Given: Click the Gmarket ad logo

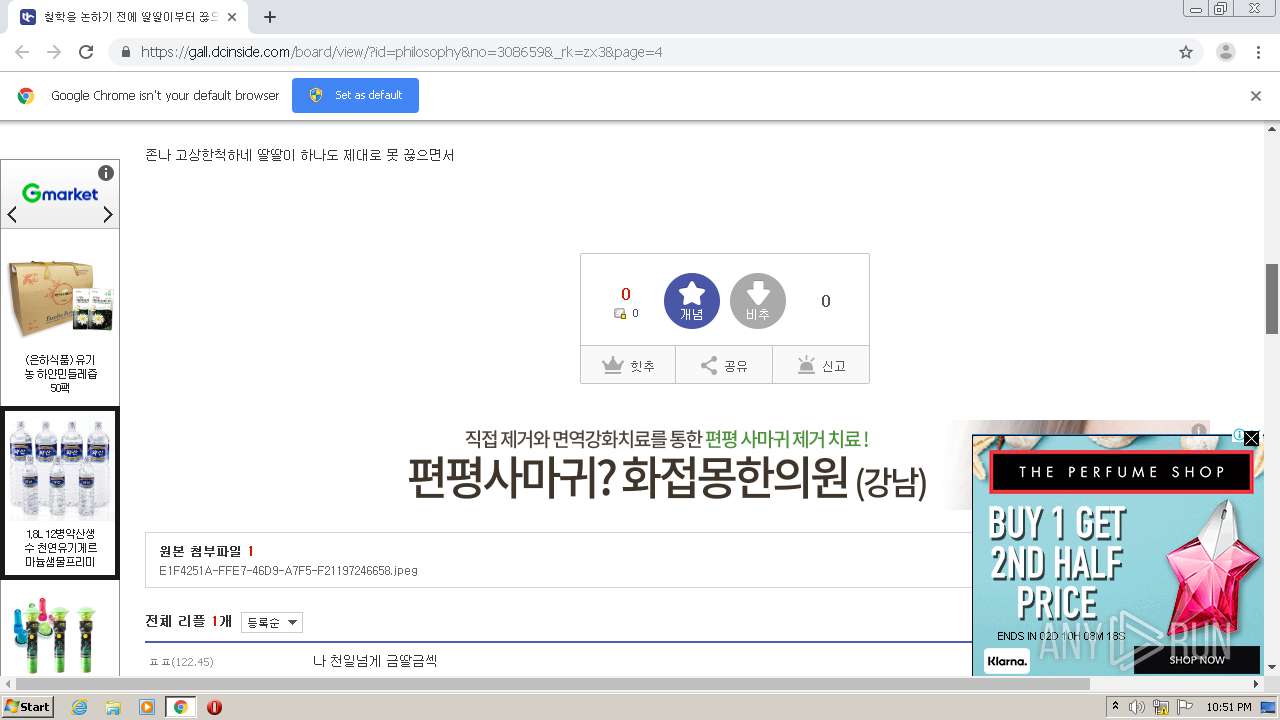Looking at the screenshot, I should click(60, 194).
